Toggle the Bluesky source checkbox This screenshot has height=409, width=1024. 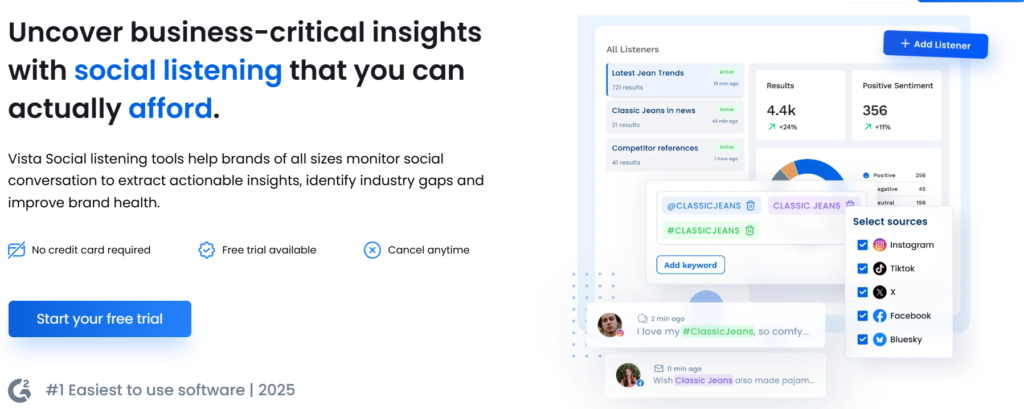click(863, 339)
